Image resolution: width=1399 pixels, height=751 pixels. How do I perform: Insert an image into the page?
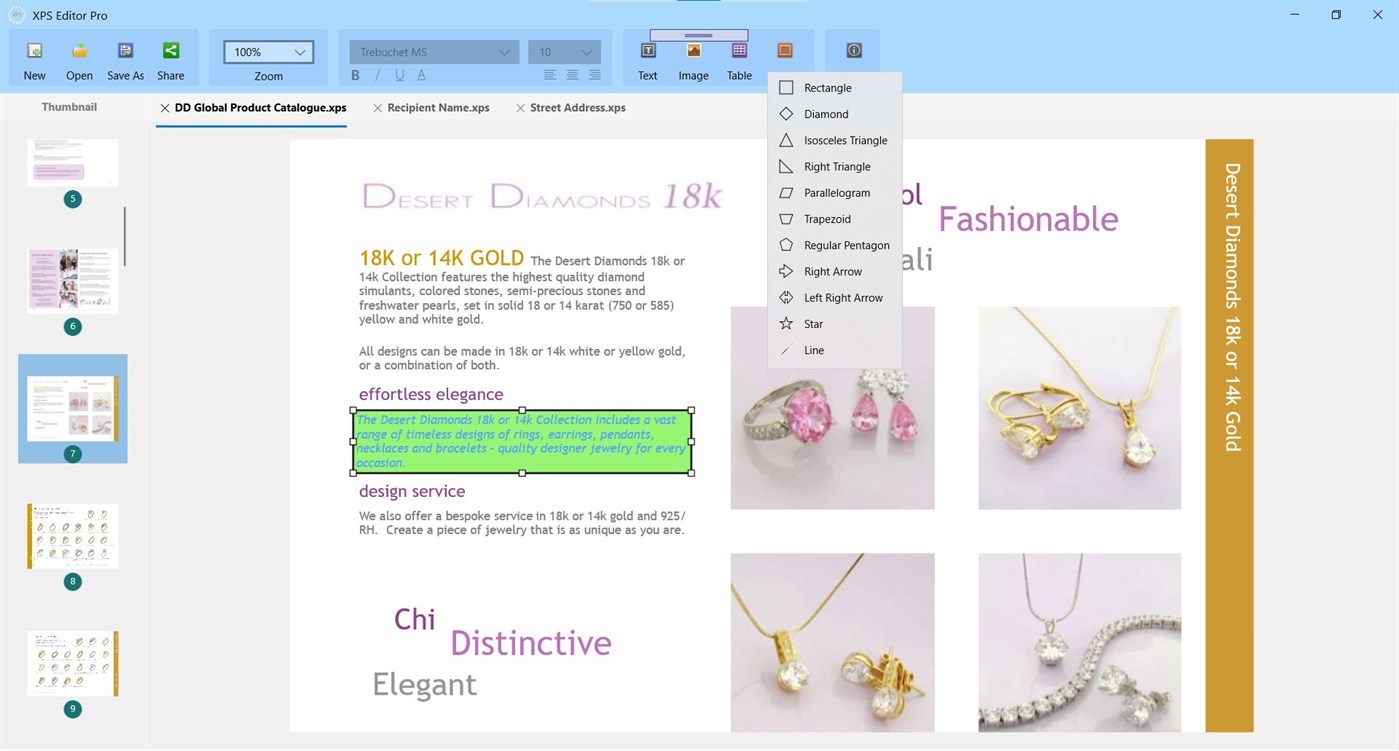(693, 57)
